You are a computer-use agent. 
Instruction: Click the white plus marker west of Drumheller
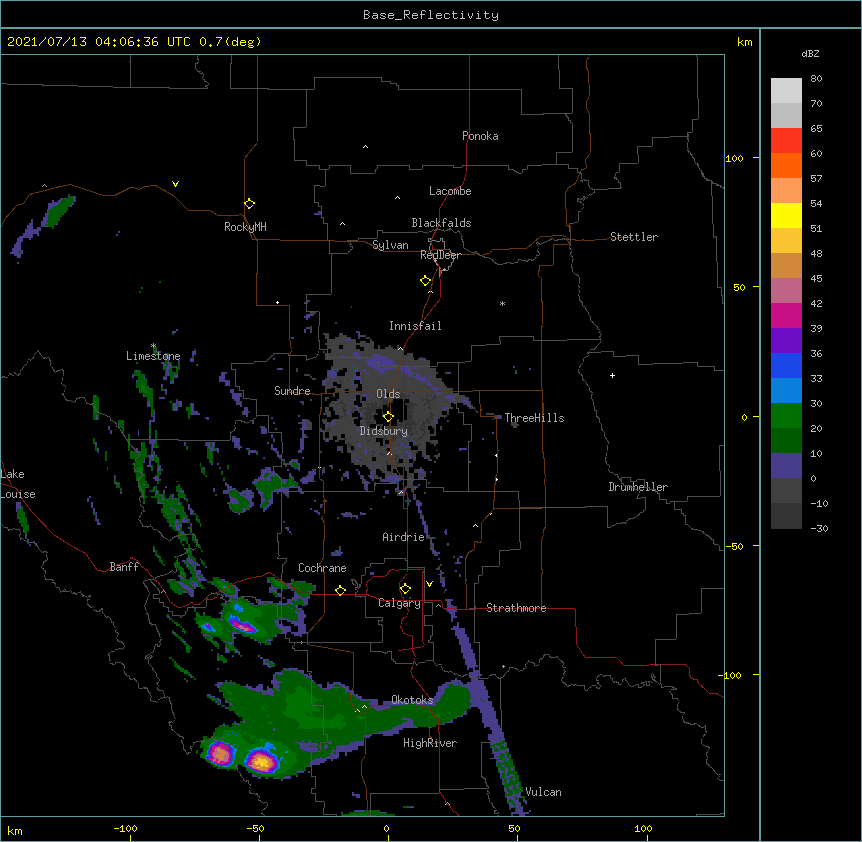coord(612,375)
